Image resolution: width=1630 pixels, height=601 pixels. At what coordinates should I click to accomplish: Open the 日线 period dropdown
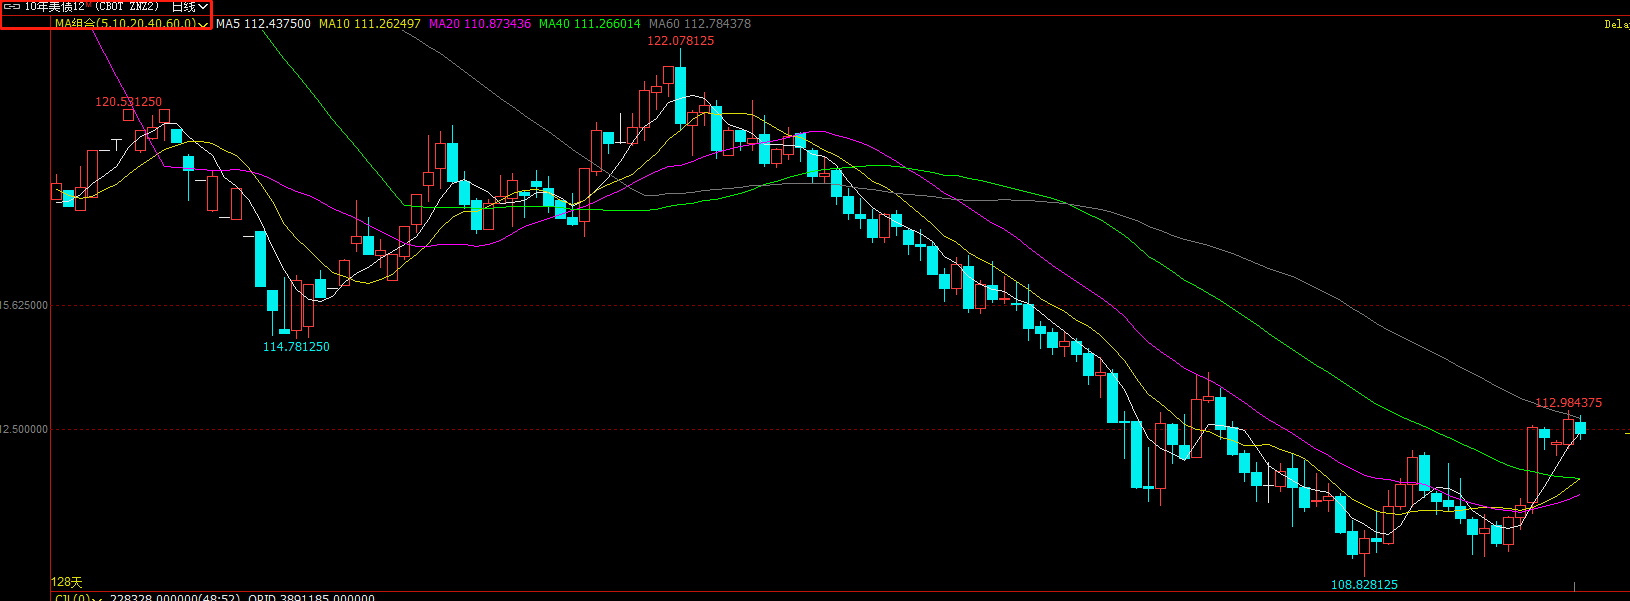[190, 7]
